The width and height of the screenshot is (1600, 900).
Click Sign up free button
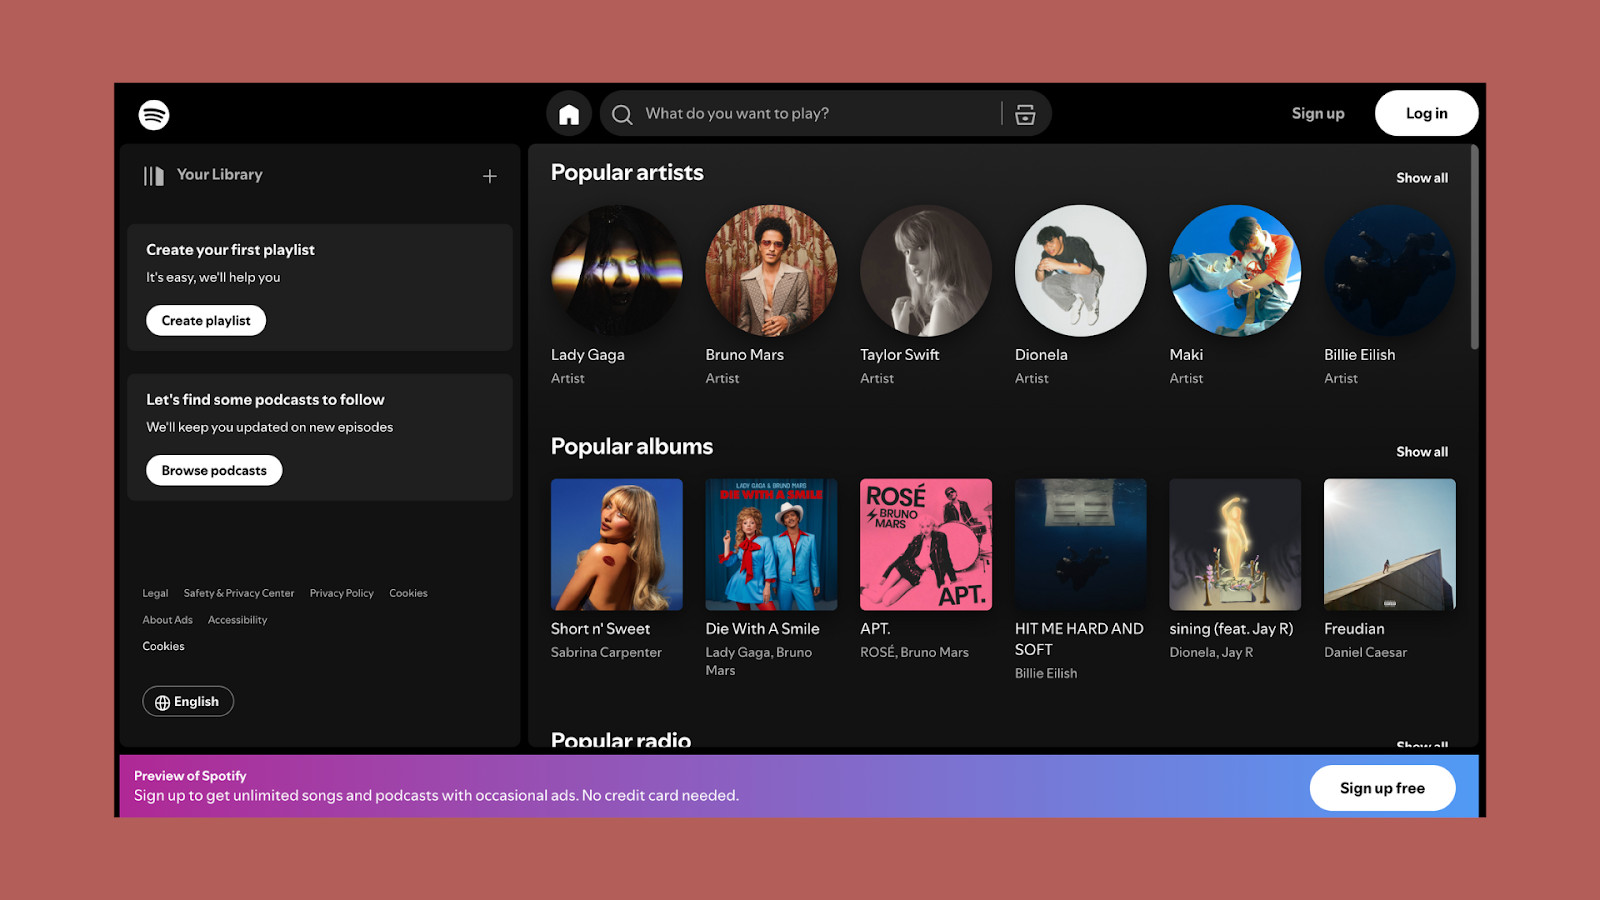click(x=1382, y=788)
